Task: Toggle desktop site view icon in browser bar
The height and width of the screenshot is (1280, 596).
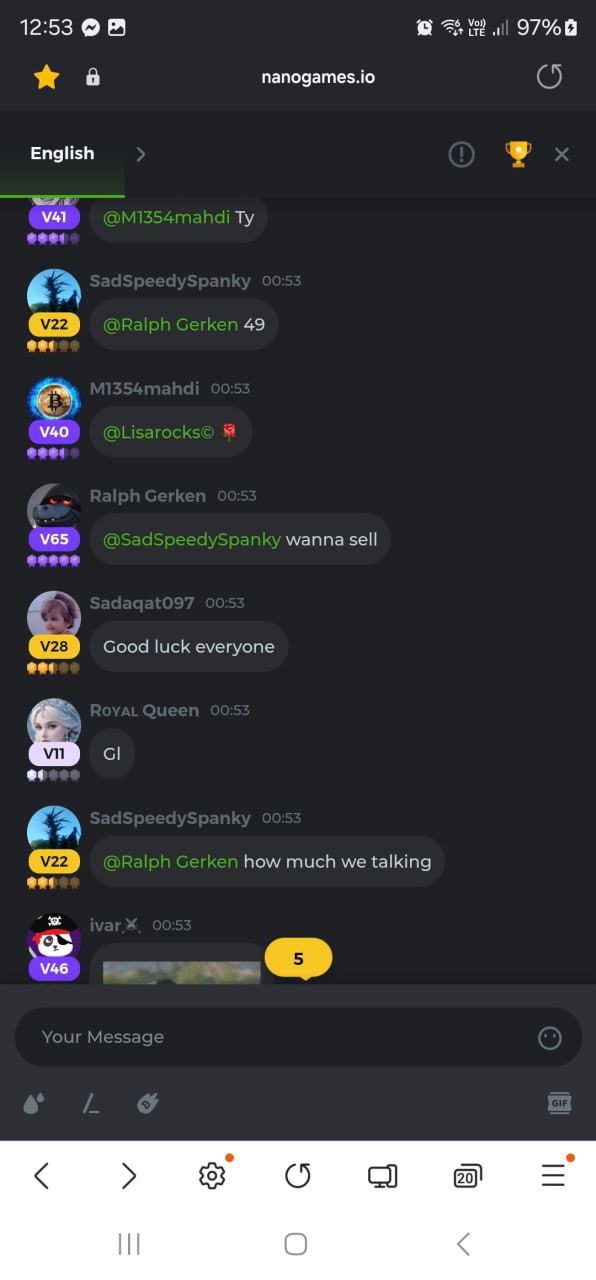Action: 382,1176
